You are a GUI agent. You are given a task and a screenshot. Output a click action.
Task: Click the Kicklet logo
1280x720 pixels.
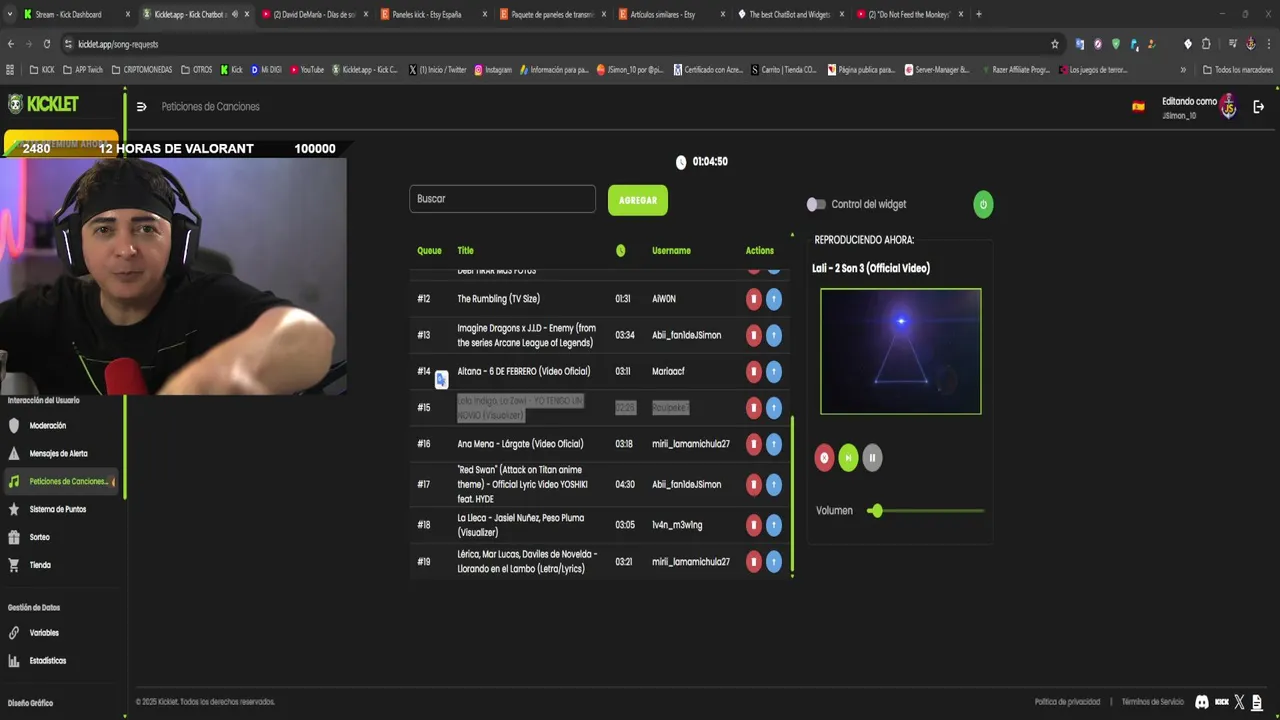coord(43,104)
